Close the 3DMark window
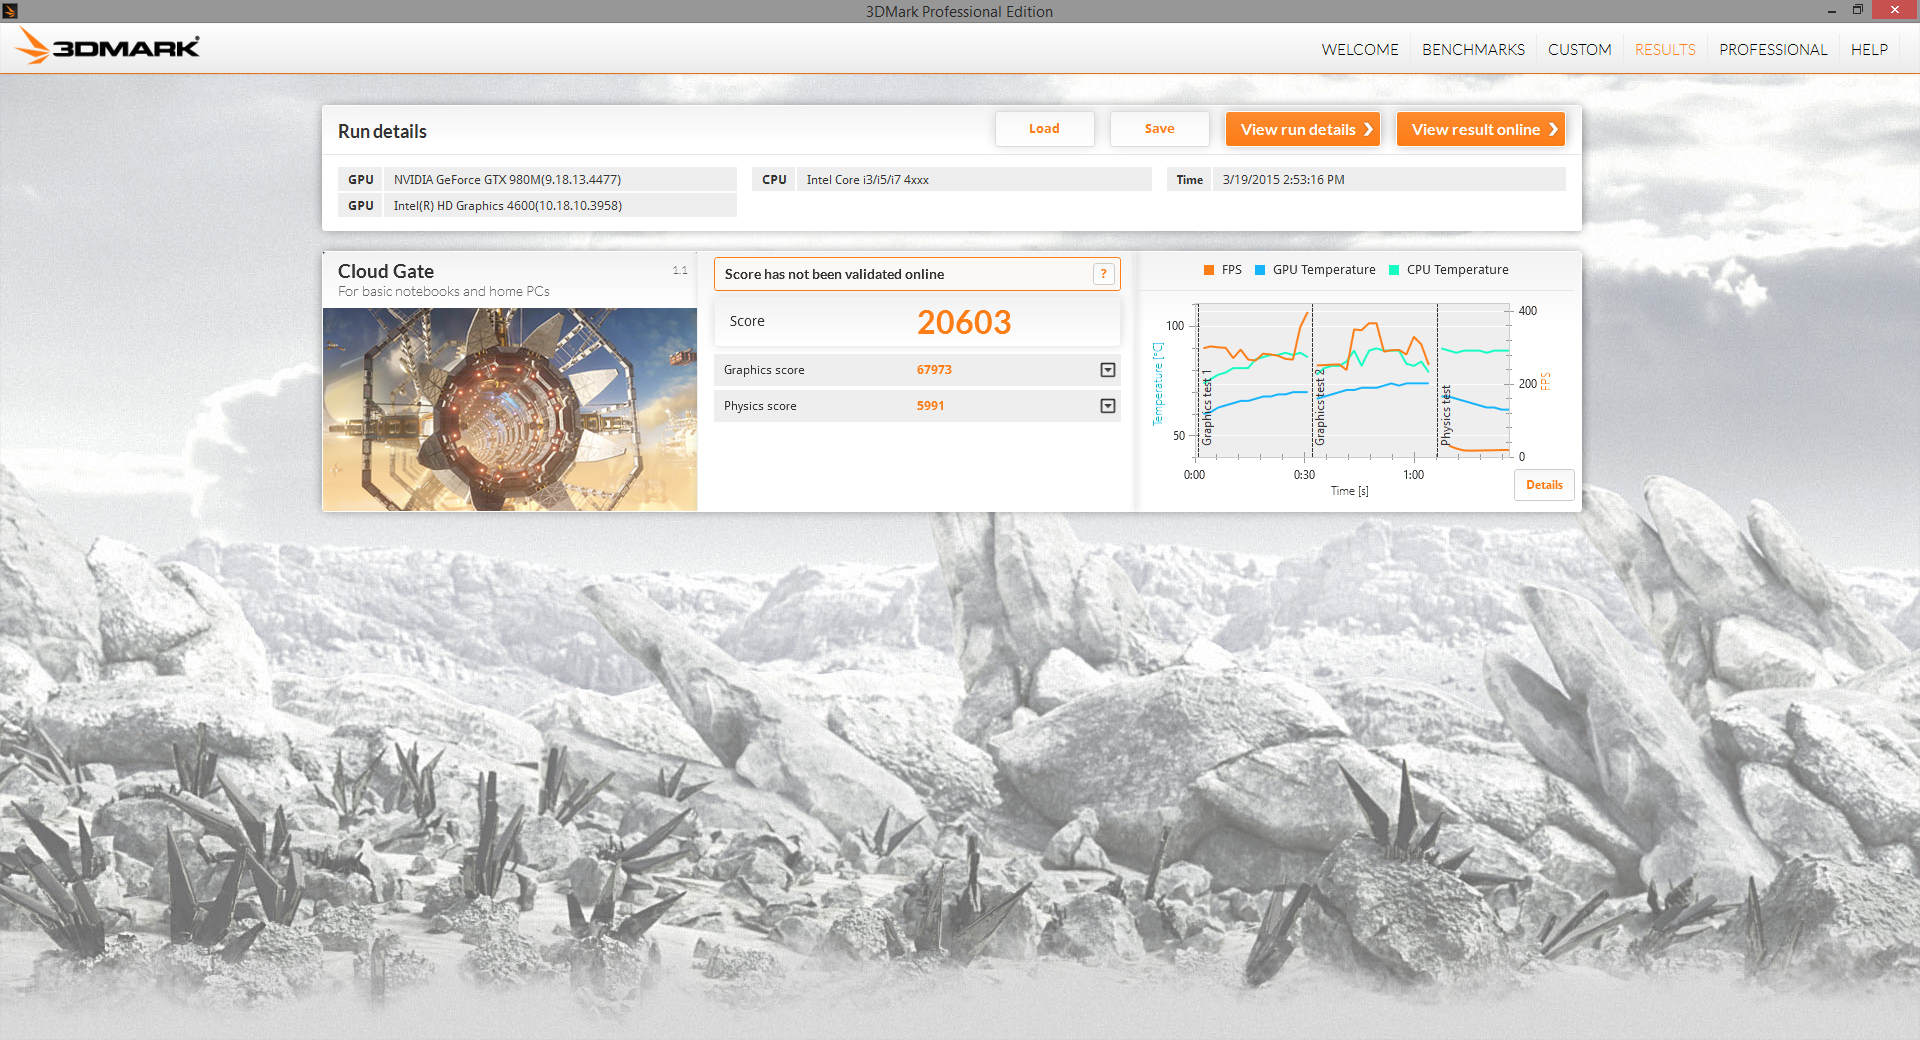This screenshot has height=1040, width=1920. coord(1895,10)
